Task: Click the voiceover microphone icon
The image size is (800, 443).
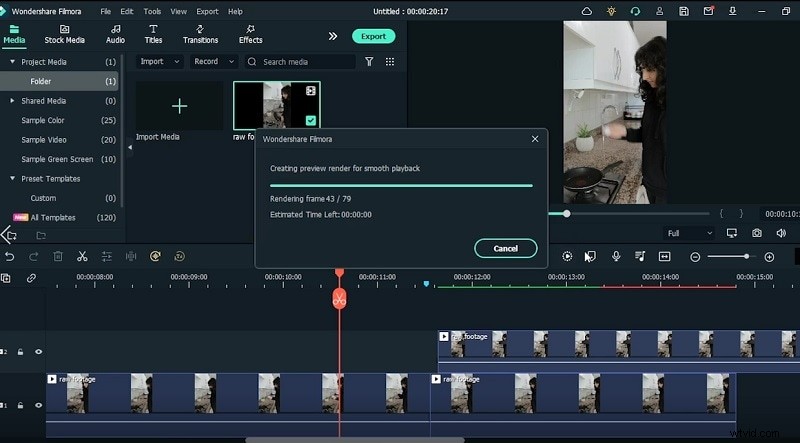Action: 616,257
